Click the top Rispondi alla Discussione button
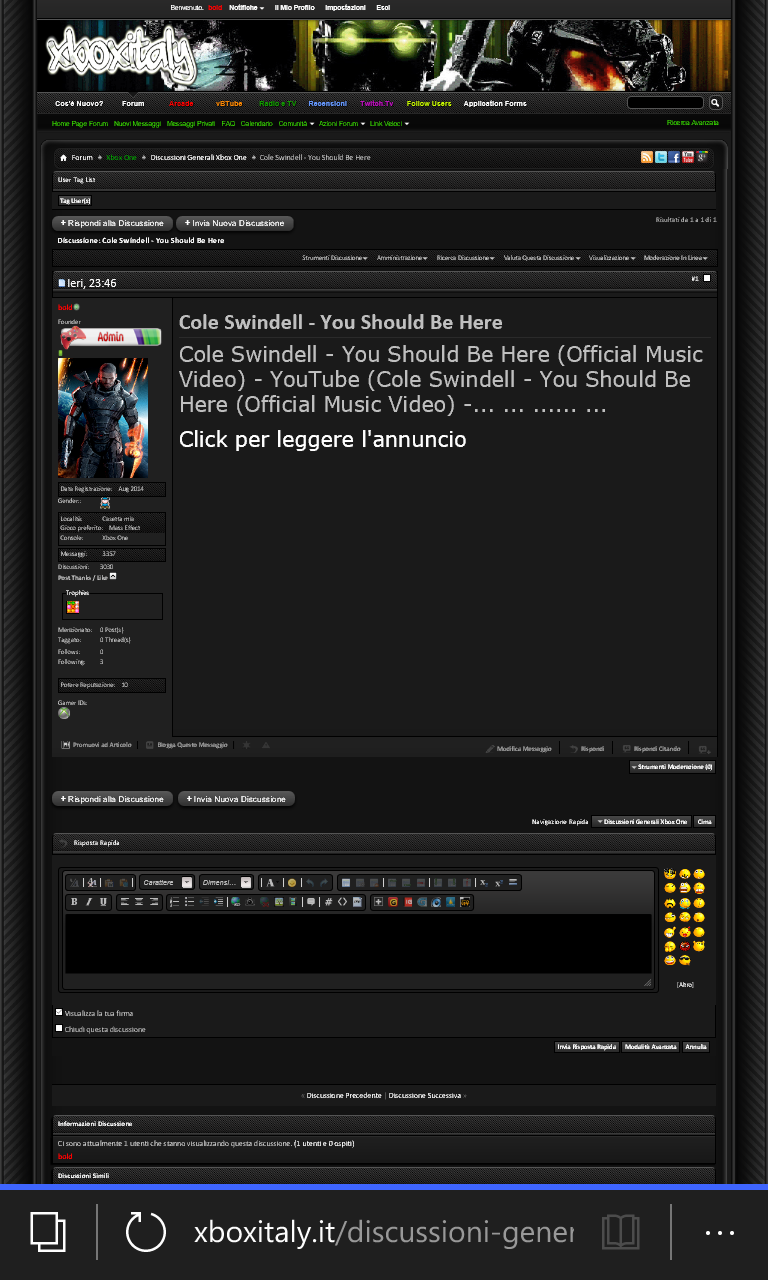Screen dimensions: 768x1280 [x=112, y=223]
